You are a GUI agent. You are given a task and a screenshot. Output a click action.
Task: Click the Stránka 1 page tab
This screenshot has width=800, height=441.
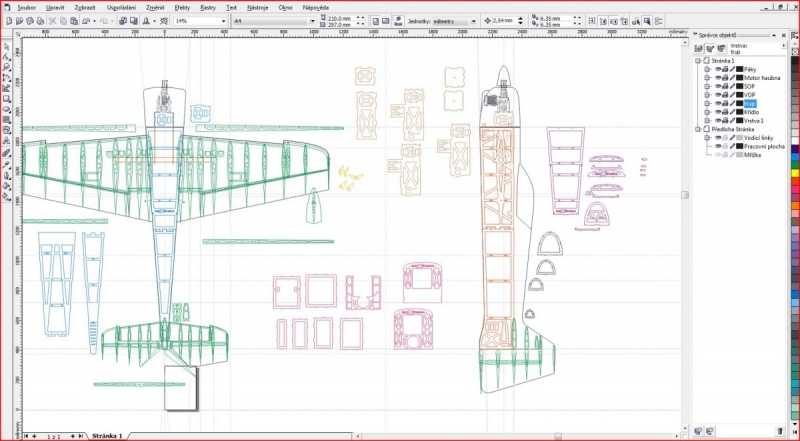pos(107,437)
